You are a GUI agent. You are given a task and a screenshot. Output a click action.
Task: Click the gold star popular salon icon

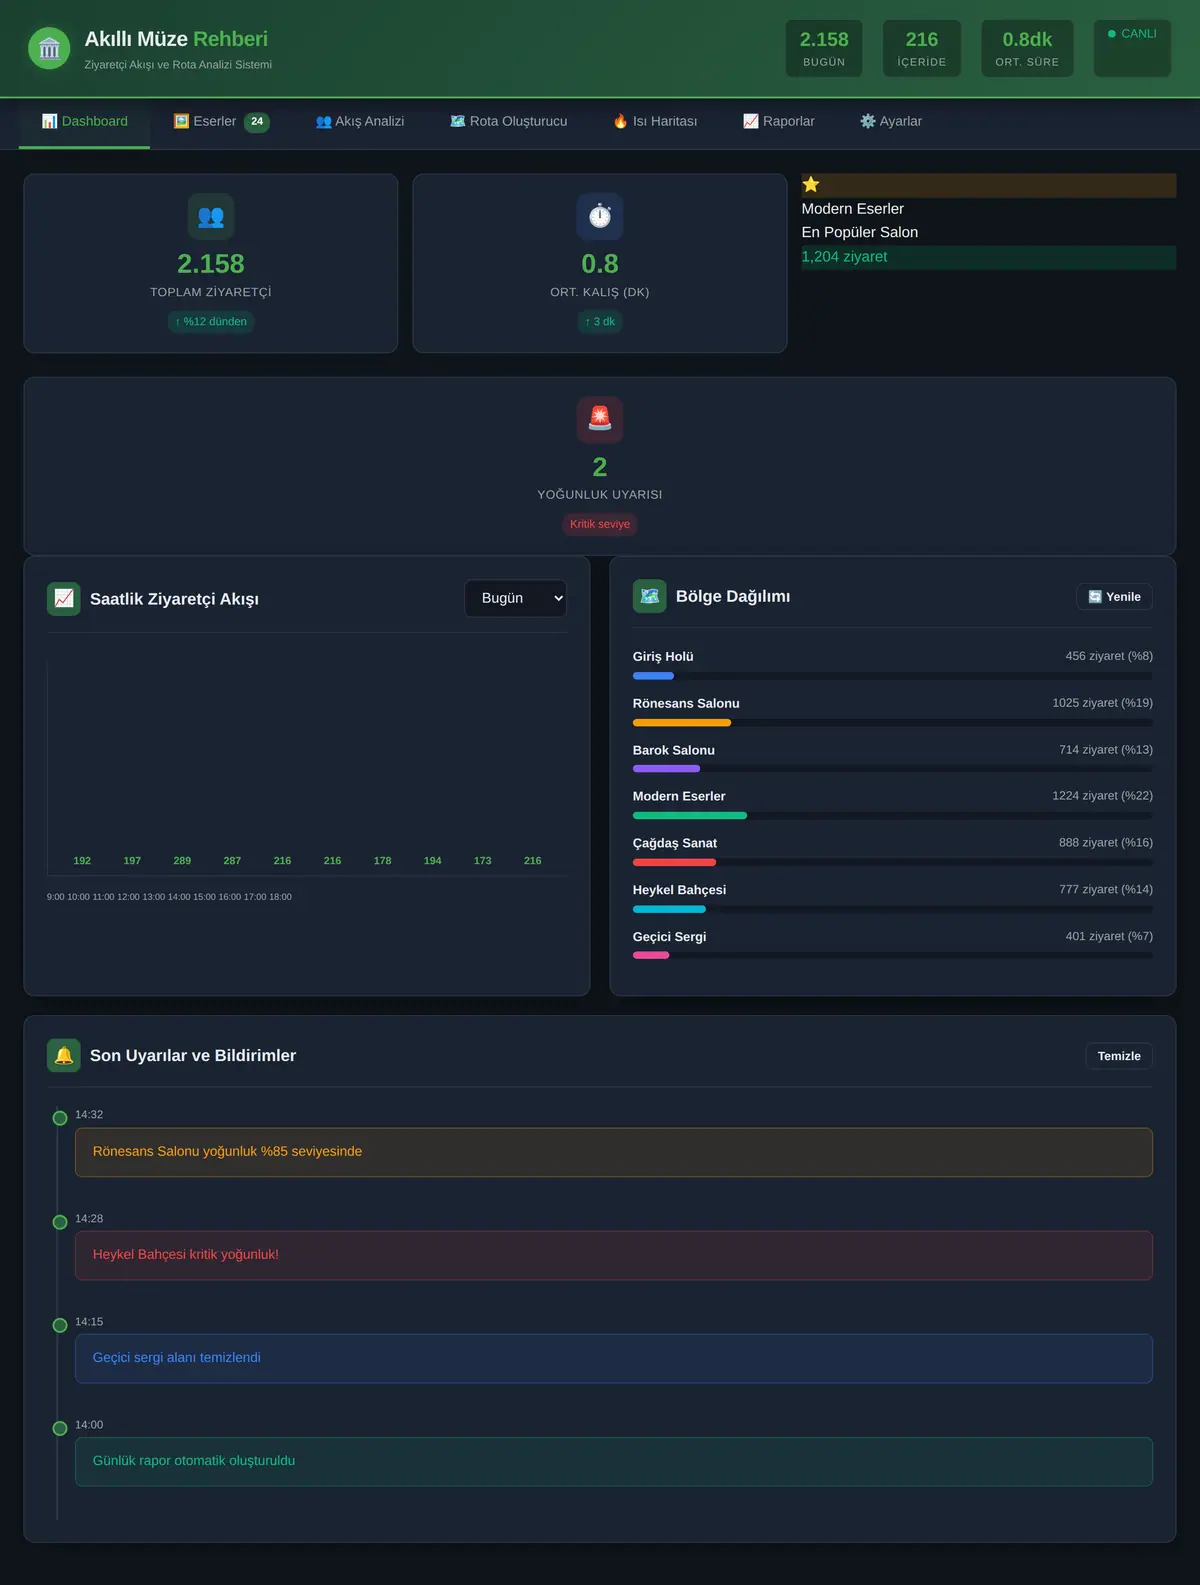(811, 185)
